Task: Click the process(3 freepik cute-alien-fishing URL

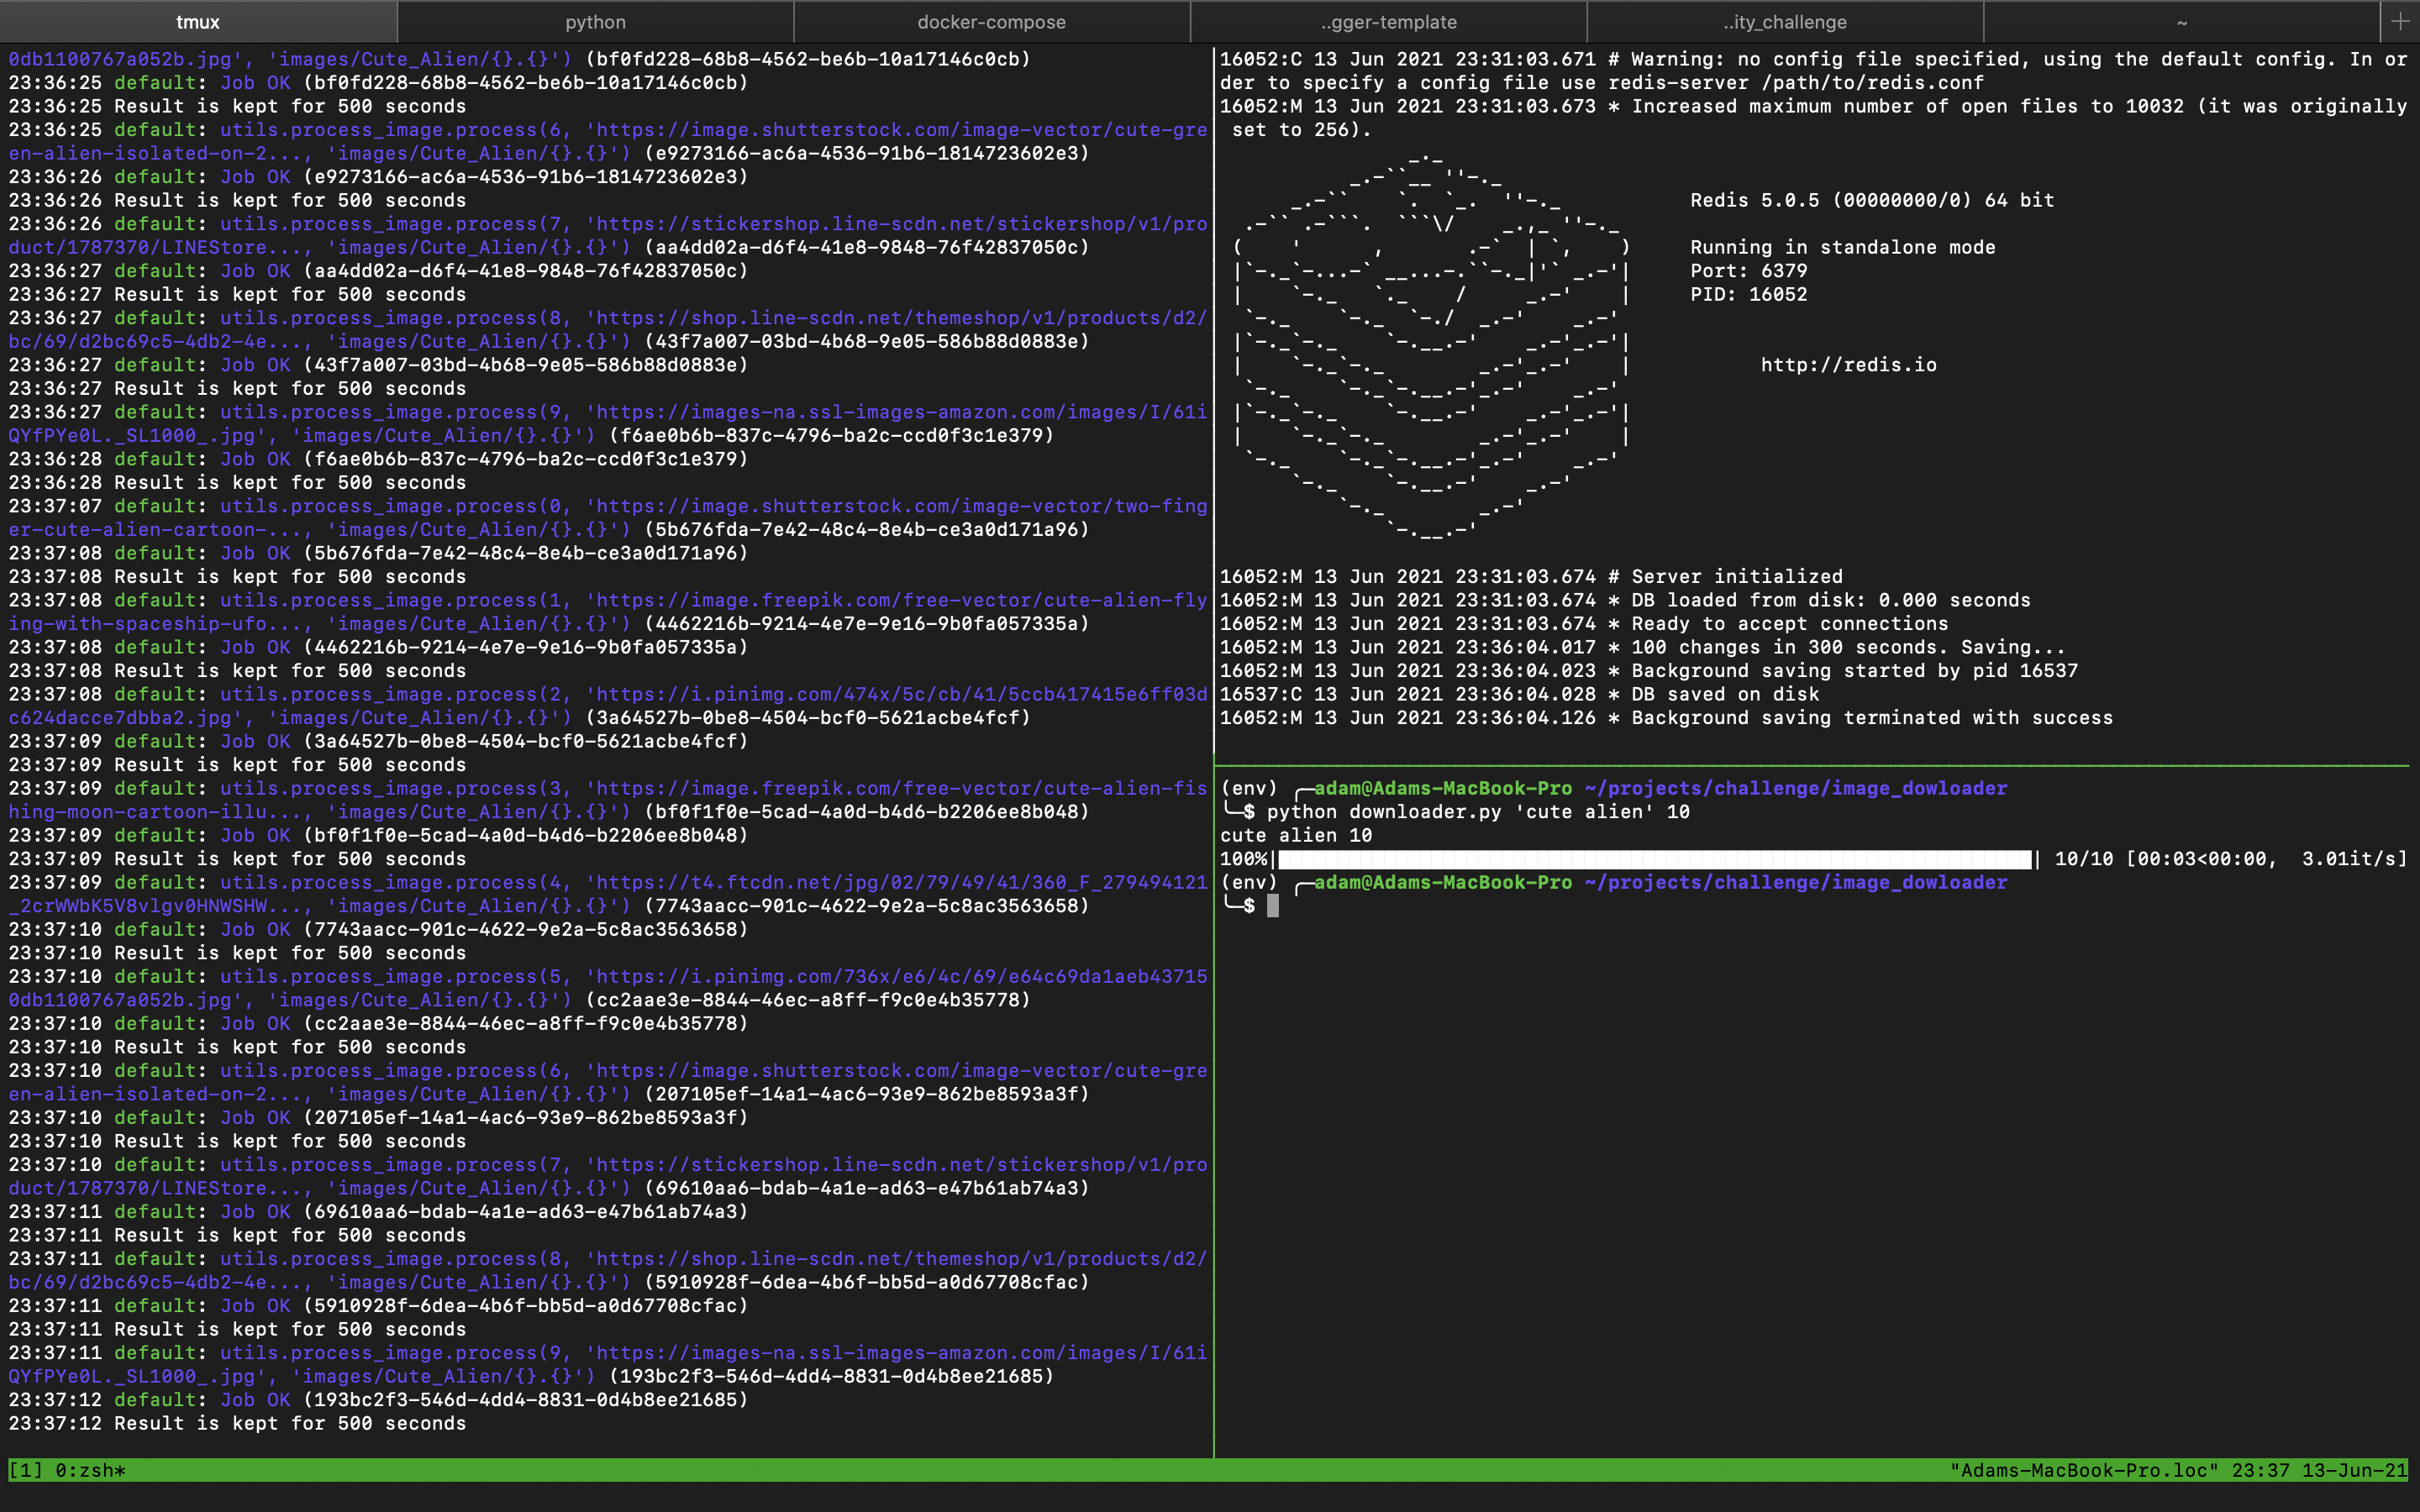Action: tap(608, 800)
